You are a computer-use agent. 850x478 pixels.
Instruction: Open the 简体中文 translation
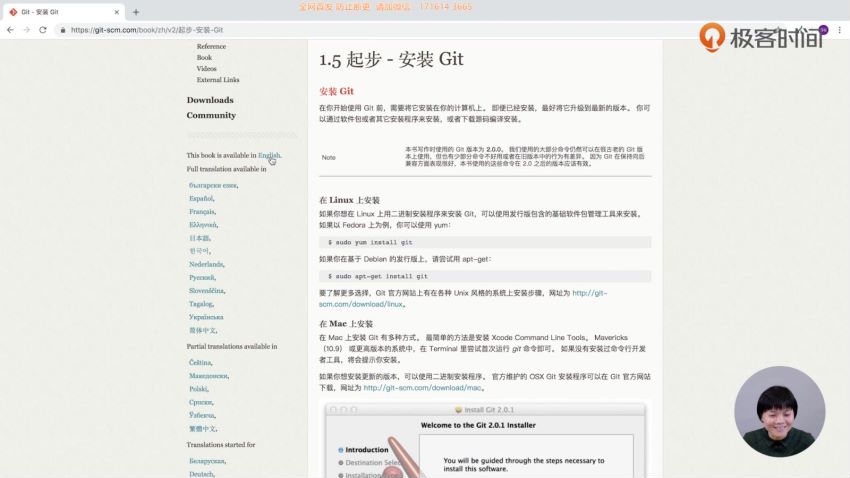[x=202, y=331]
